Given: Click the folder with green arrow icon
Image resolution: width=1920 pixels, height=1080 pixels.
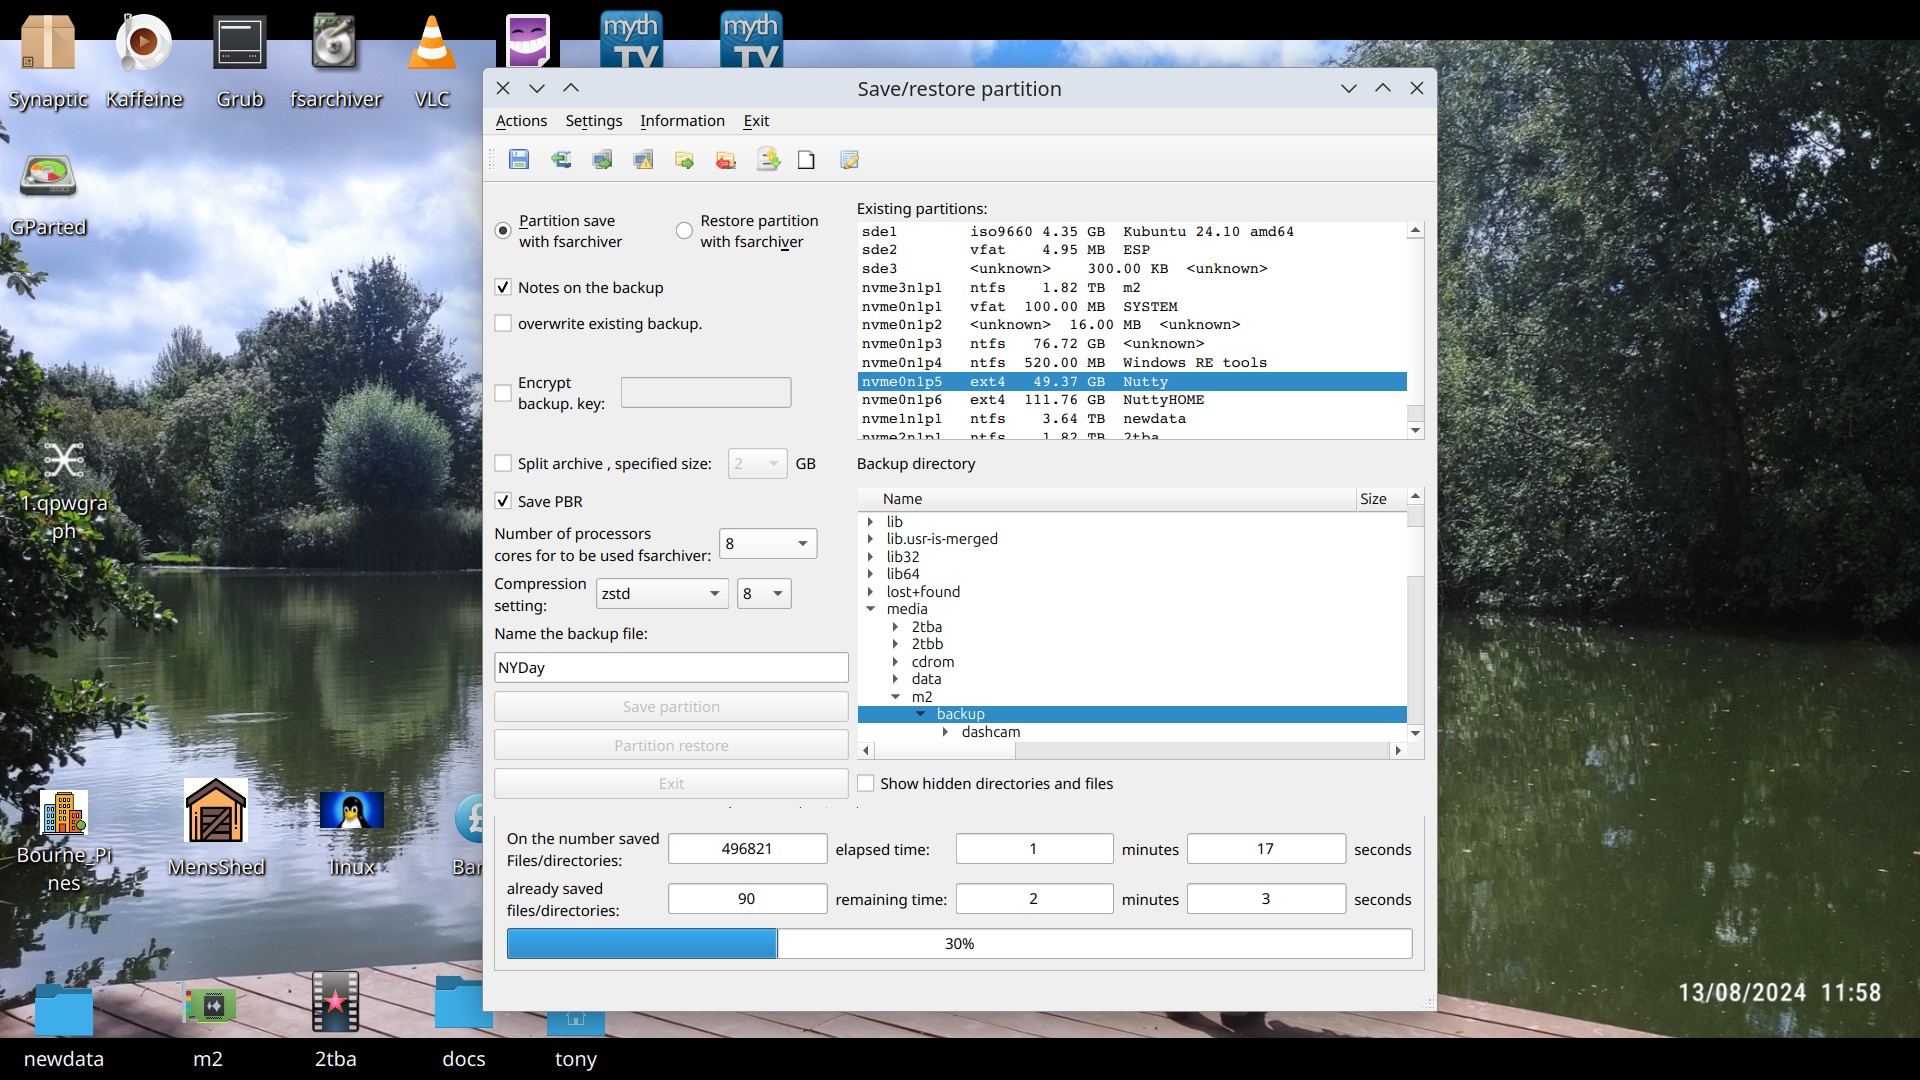Looking at the screenshot, I should [684, 160].
